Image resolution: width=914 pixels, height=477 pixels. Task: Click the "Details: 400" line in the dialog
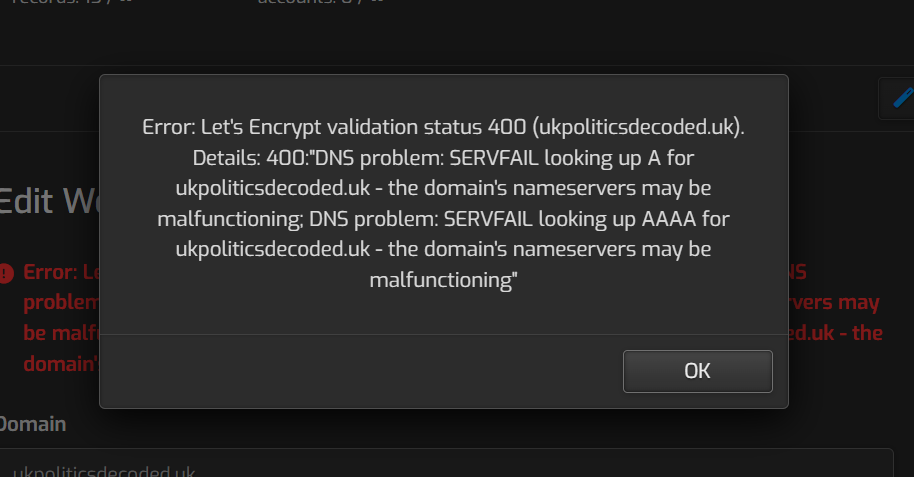[443, 158]
